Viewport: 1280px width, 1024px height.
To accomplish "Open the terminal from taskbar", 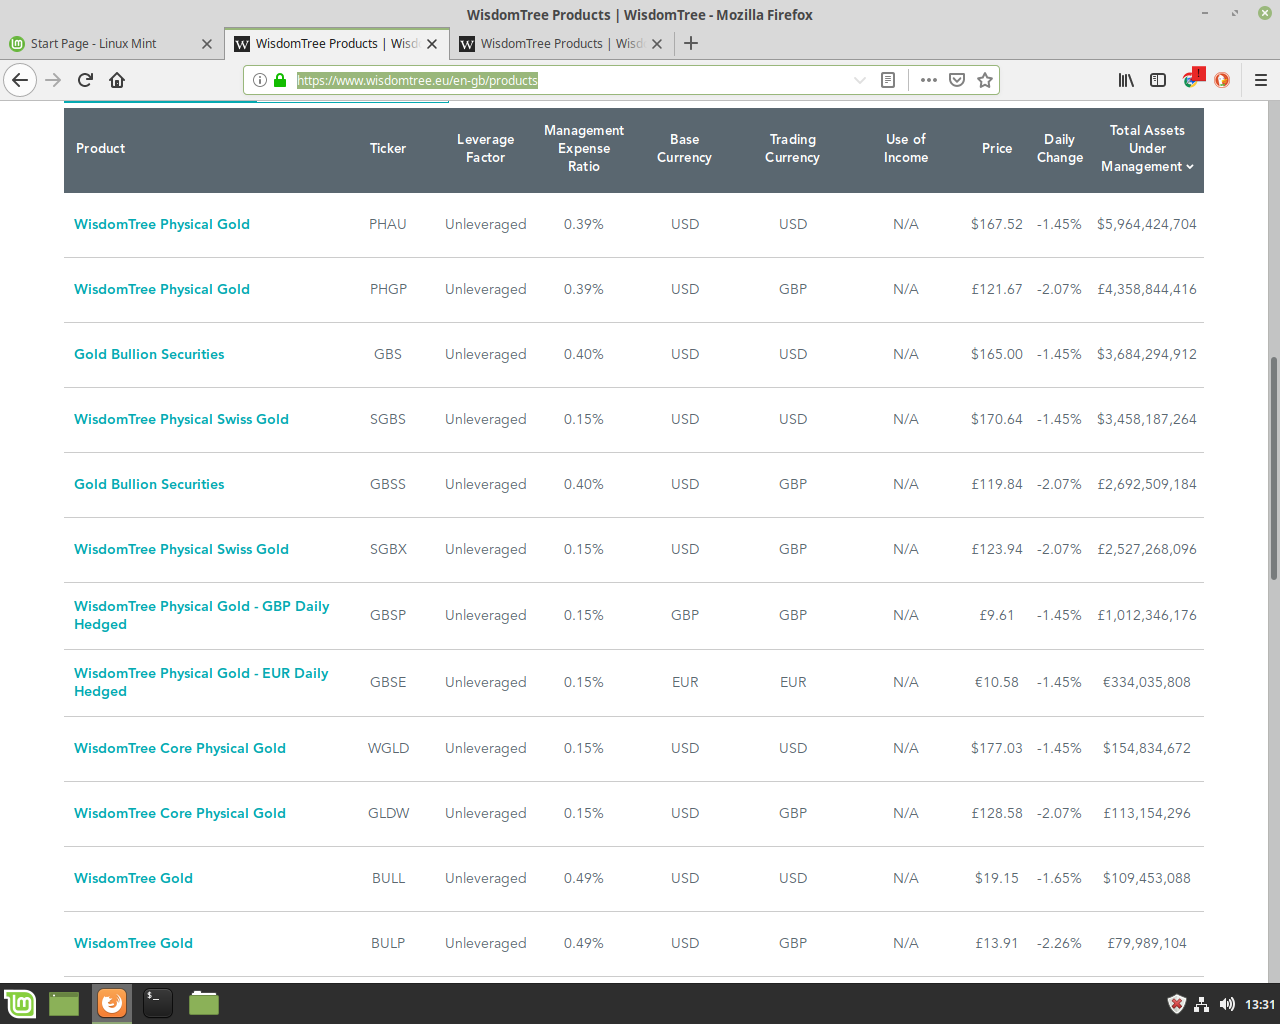I will click(x=158, y=1003).
